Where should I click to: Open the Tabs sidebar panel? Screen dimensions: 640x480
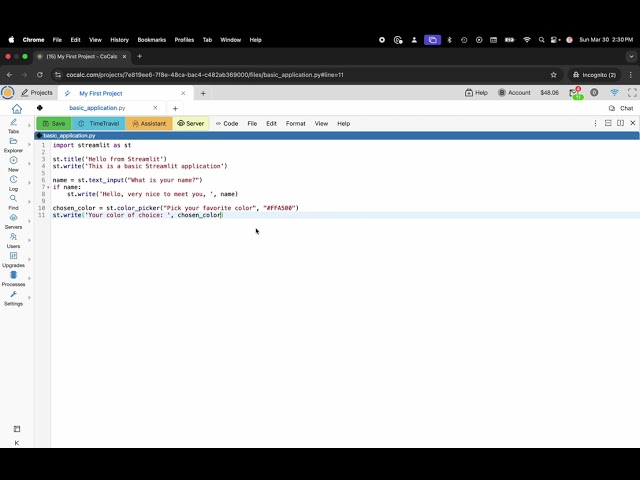click(x=13, y=126)
